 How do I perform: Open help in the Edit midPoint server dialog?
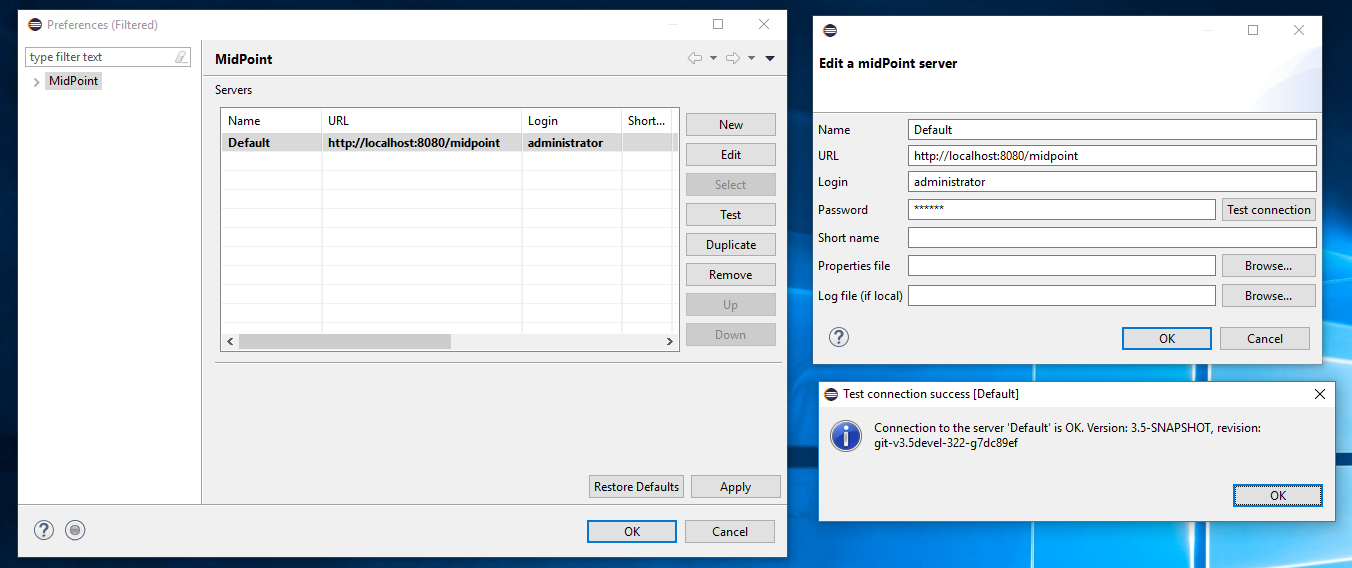[x=839, y=337]
